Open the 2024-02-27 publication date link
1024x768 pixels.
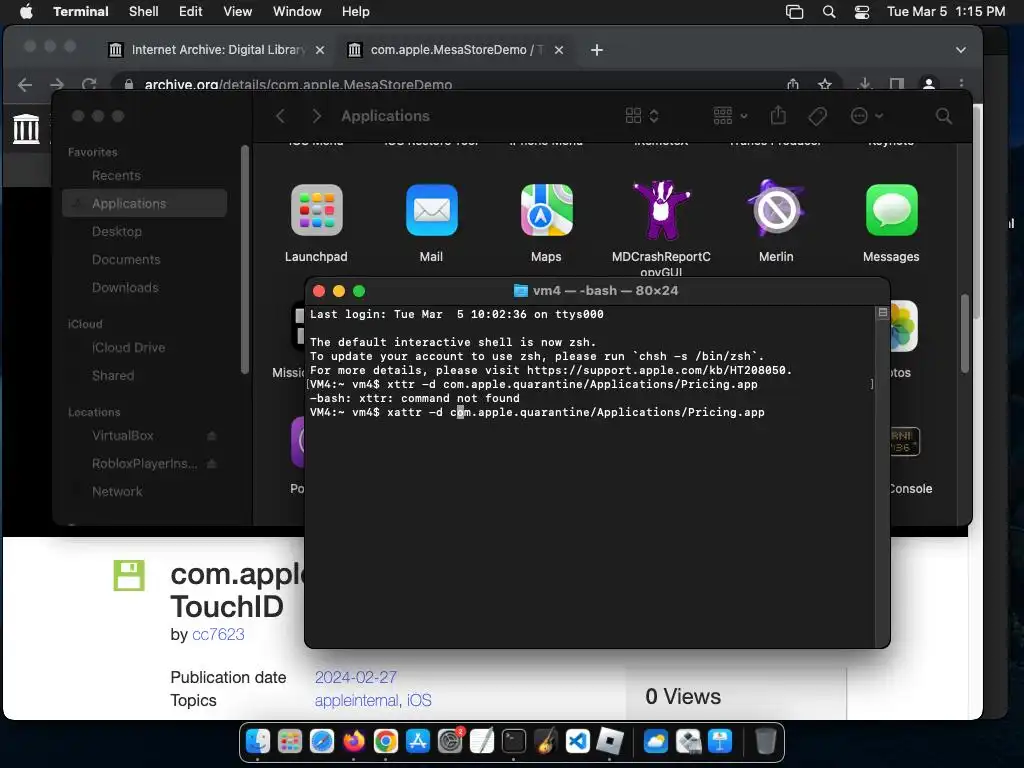click(356, 677)
